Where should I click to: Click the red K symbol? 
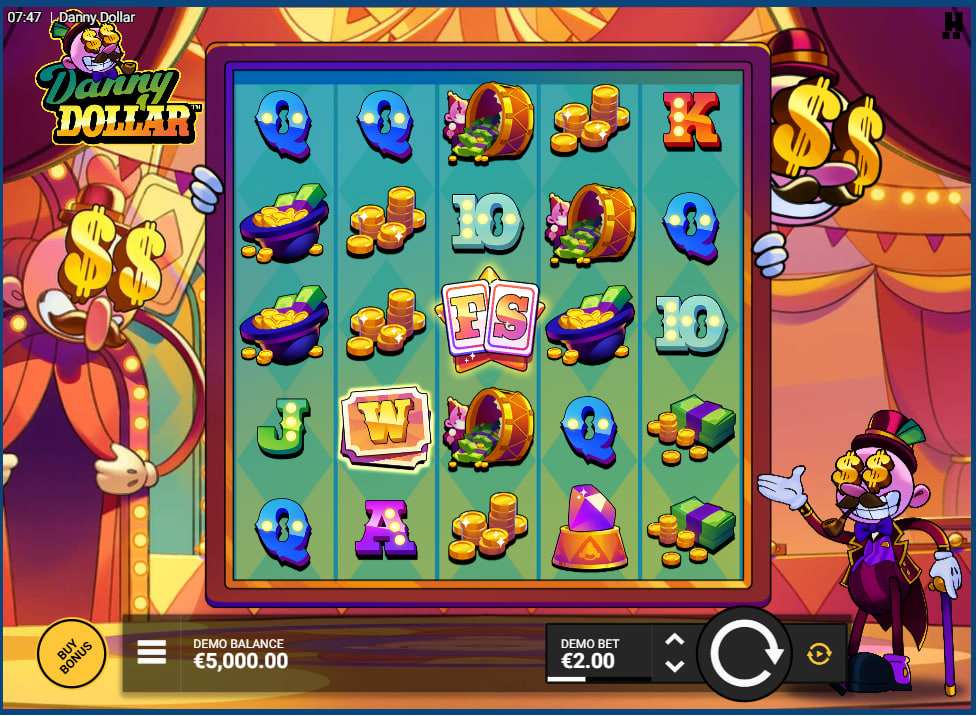coord(691,122)
